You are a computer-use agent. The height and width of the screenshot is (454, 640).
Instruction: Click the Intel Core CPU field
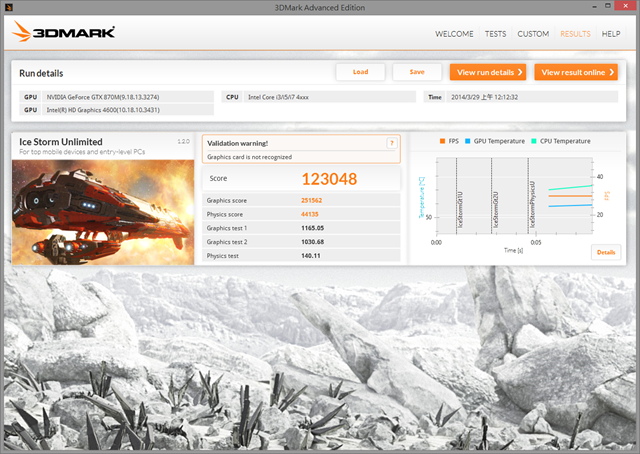coord(329,97)
